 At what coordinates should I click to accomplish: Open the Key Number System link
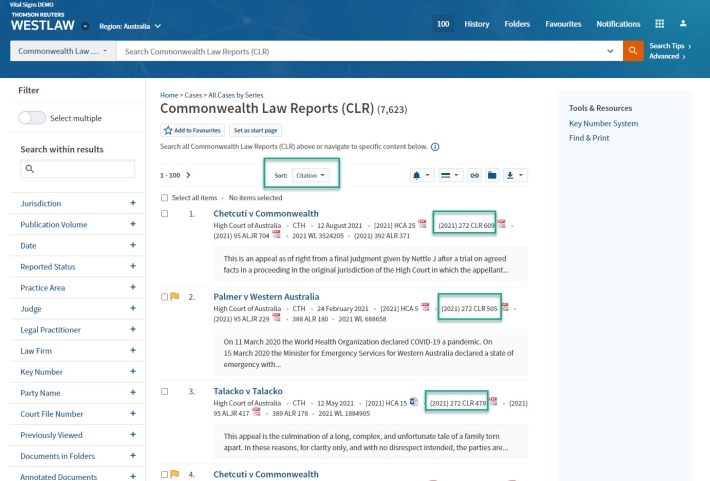[x=603, y=124]
